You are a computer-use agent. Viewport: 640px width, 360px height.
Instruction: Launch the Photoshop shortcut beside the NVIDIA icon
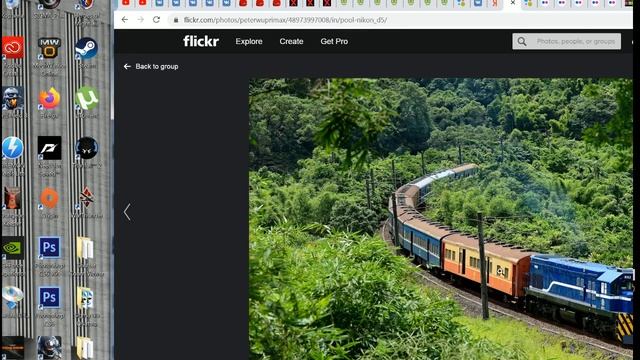click(49, 247)
